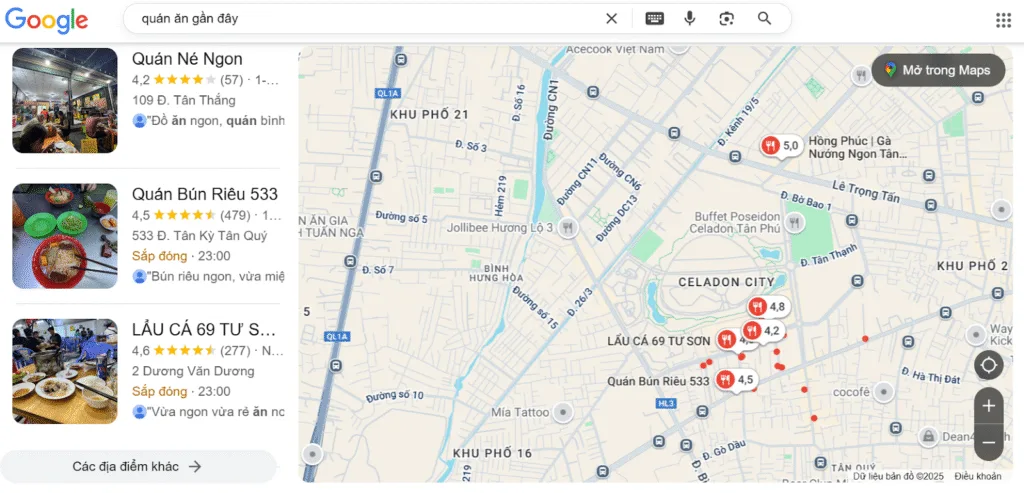Click the review snippet 'Bún riêu ngon, vừa miệ'

tap(216, 276)
